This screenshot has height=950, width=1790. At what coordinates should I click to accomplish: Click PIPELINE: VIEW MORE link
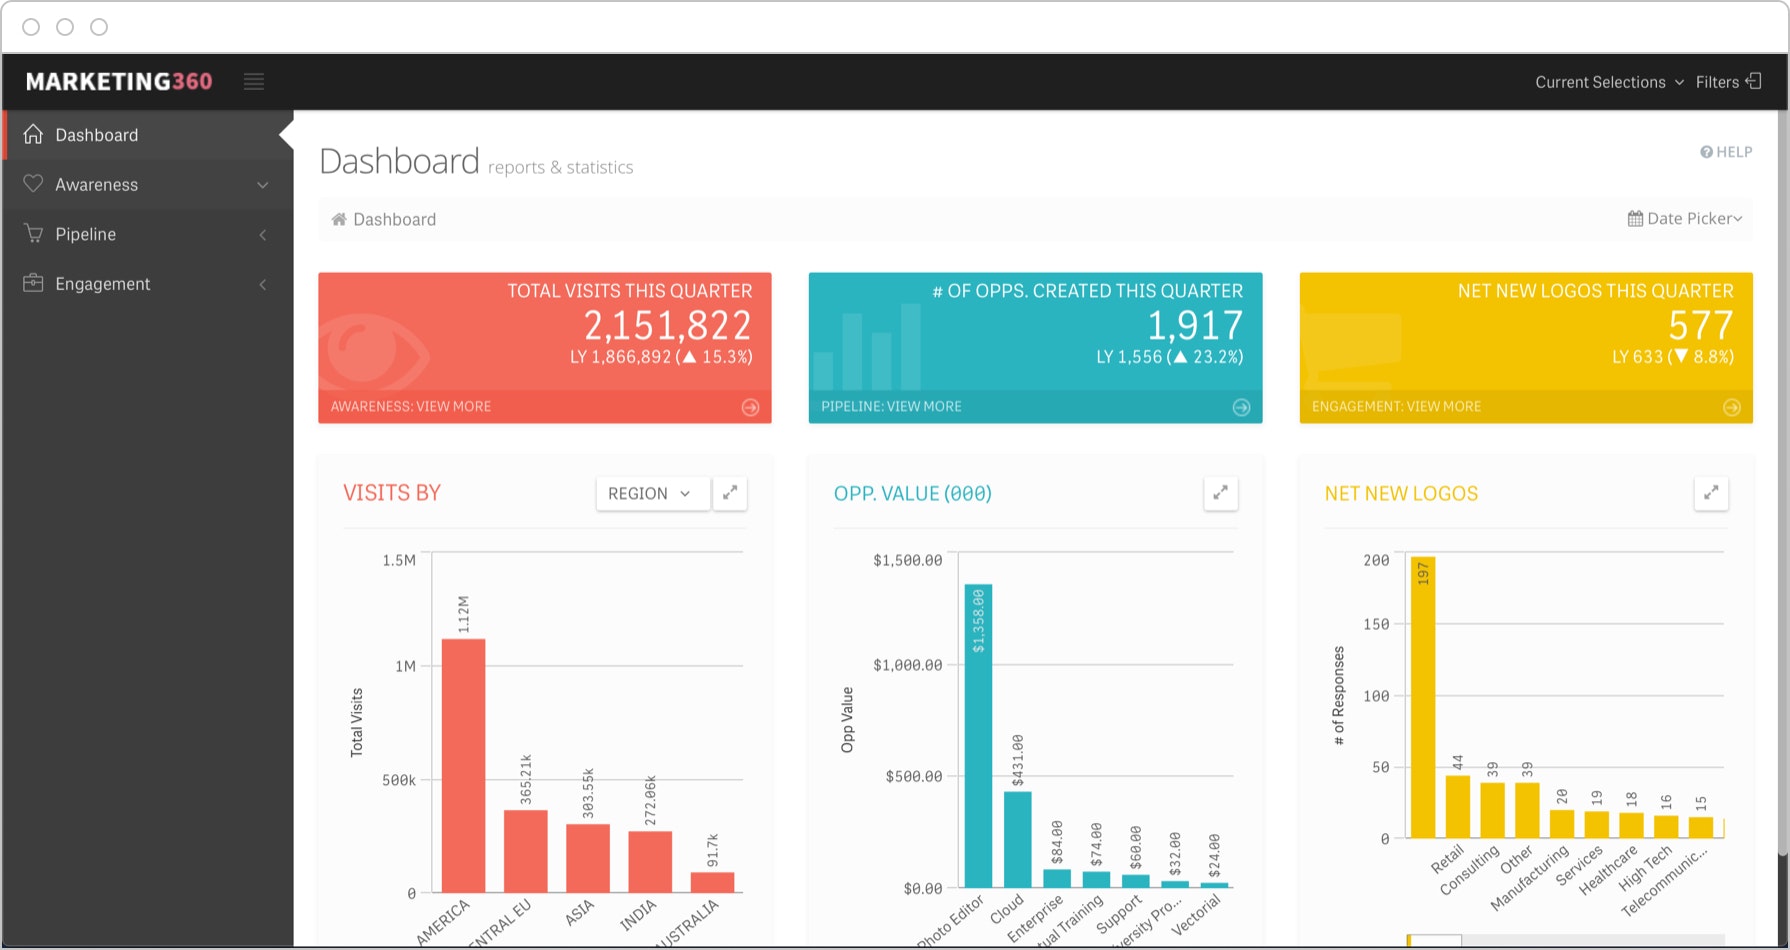point(891,407)
